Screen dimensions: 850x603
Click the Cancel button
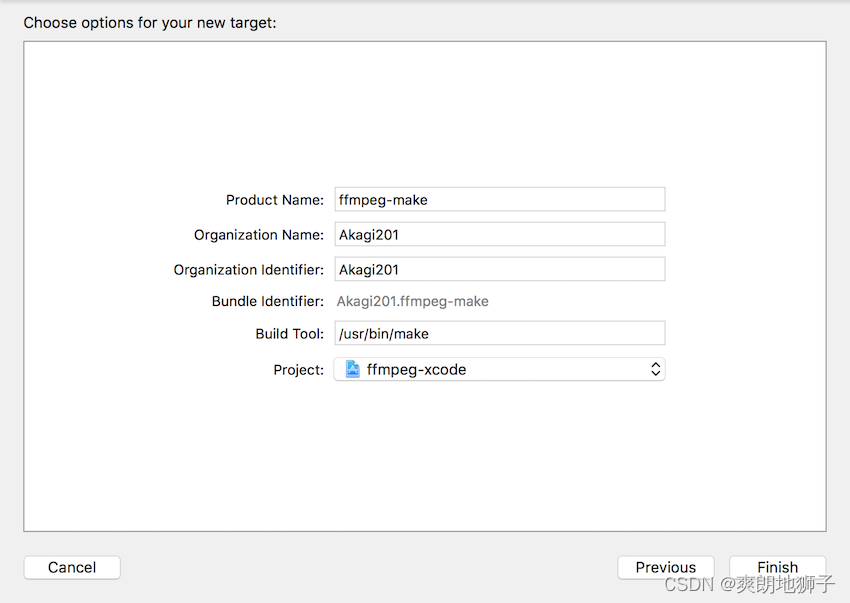coord(72,567)
